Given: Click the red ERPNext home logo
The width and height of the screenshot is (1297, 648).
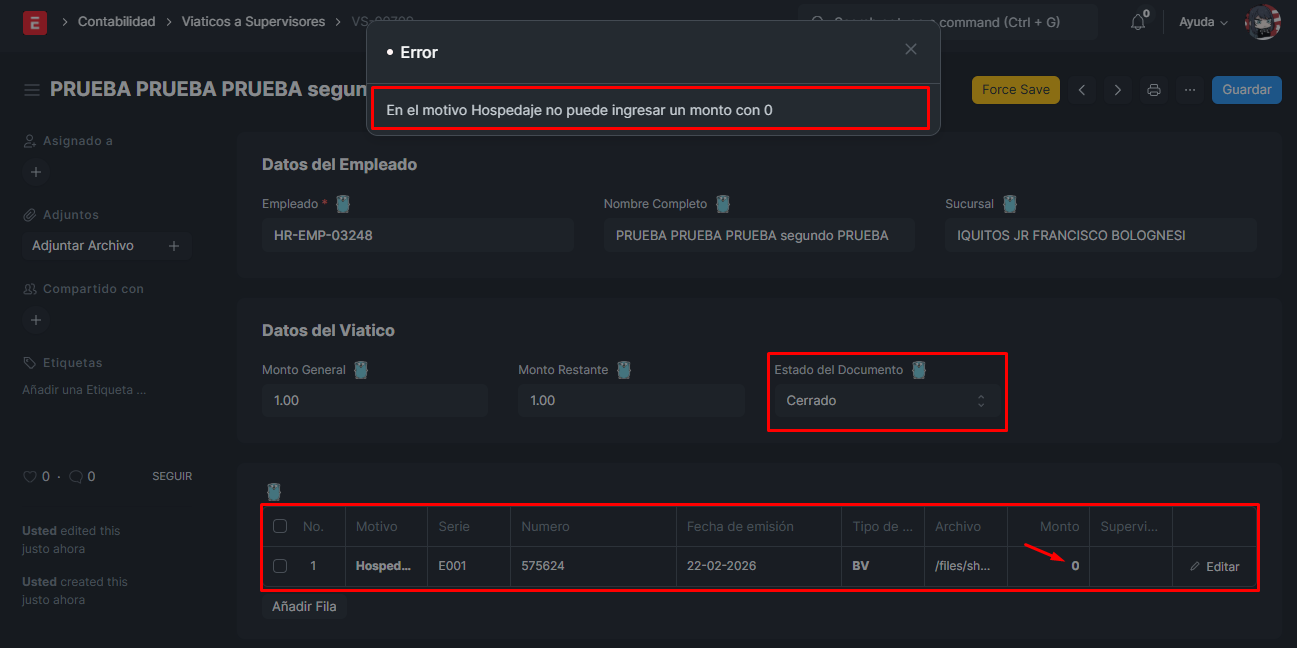Looking at the screenshot, I should click(35, 22).
